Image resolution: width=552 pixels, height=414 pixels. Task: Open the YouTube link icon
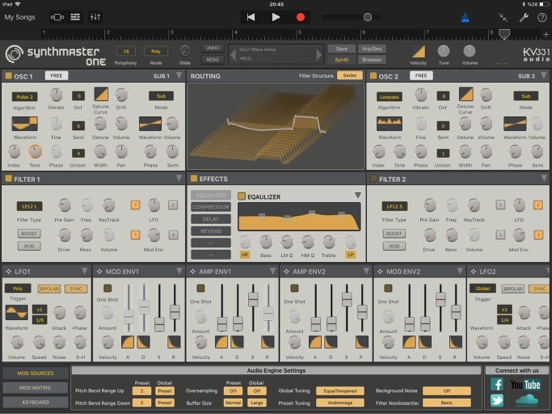coord(525,385)
